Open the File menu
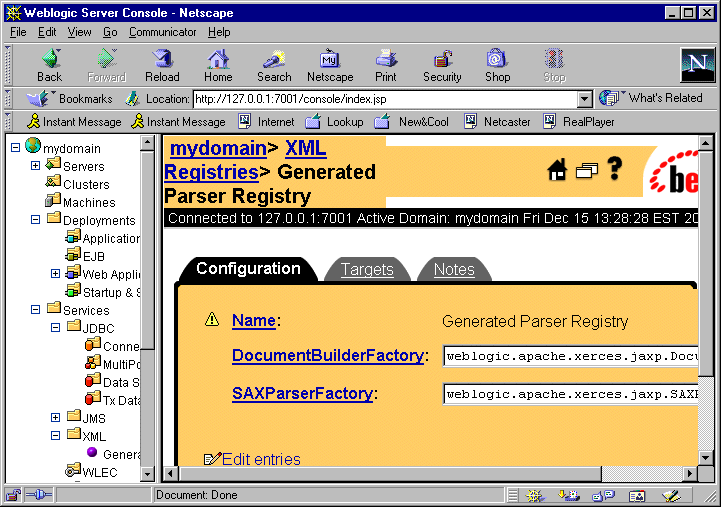Screen dimensions: 721x507 click(x=18, y=32)
